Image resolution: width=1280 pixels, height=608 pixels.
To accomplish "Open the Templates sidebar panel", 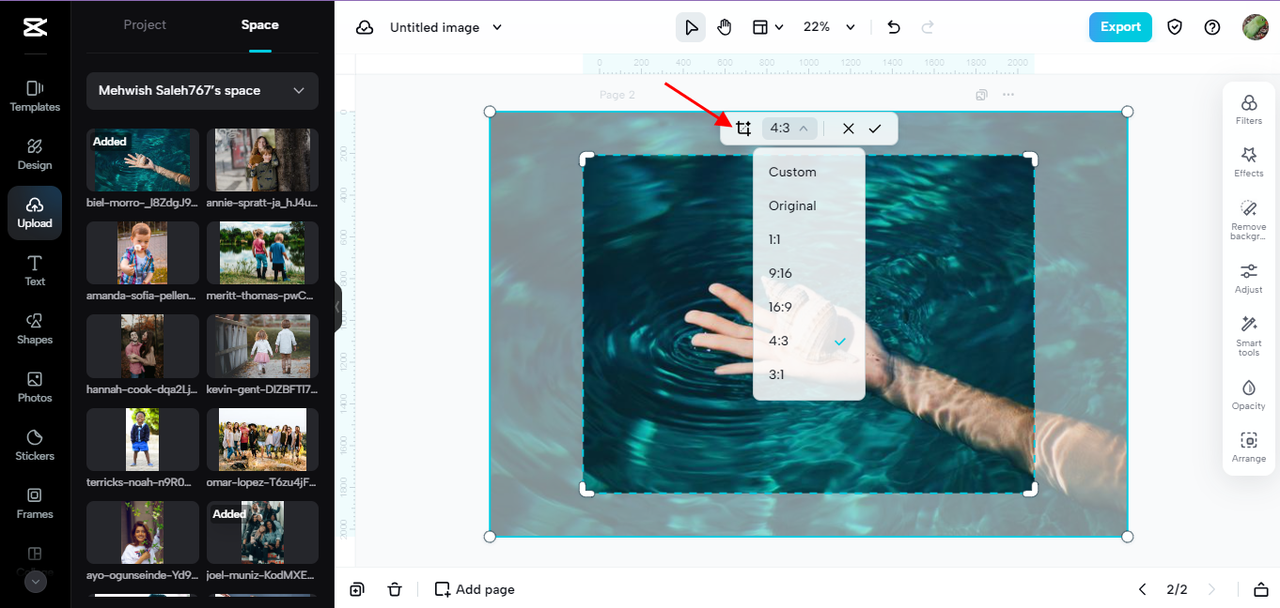I will click(x=35, y=96).
